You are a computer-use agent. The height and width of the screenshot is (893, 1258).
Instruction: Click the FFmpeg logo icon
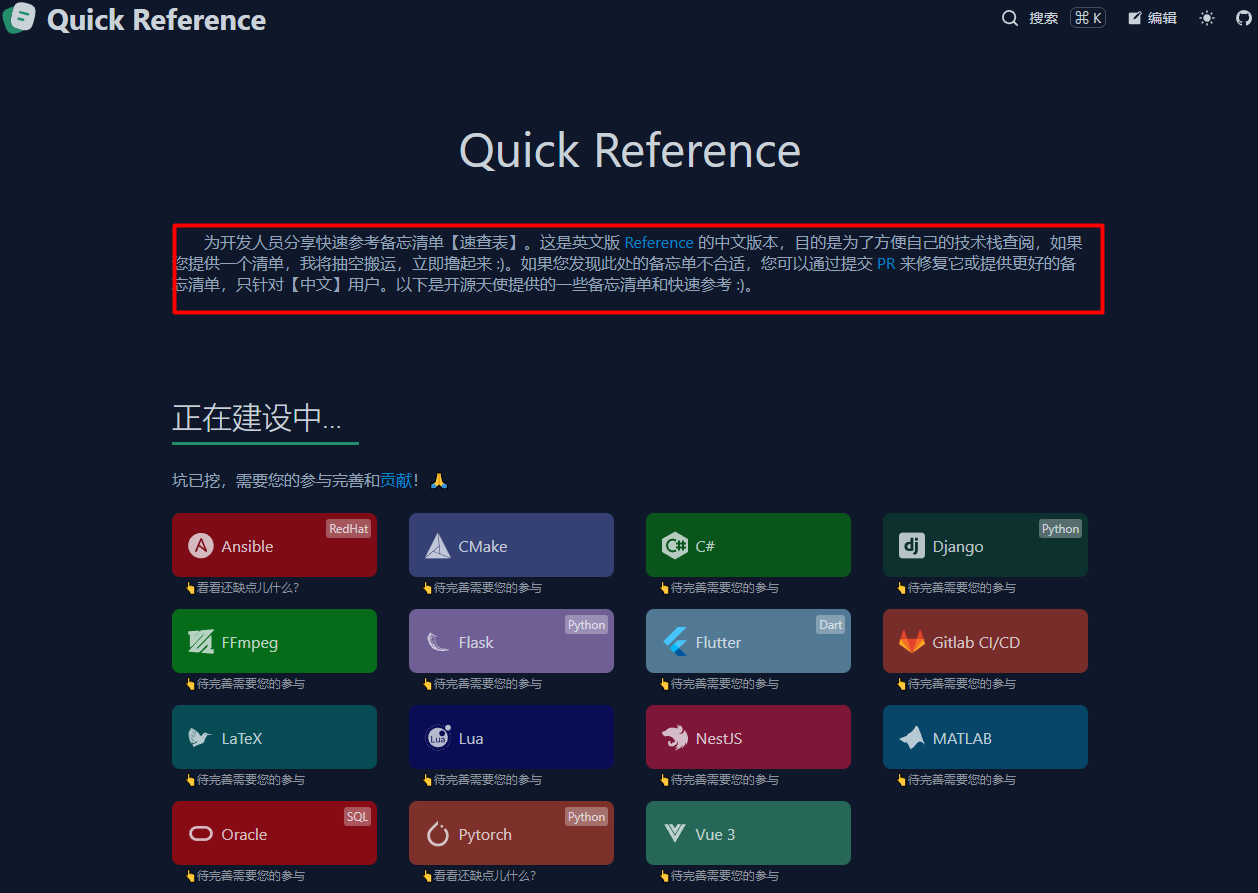coord(201,642)
